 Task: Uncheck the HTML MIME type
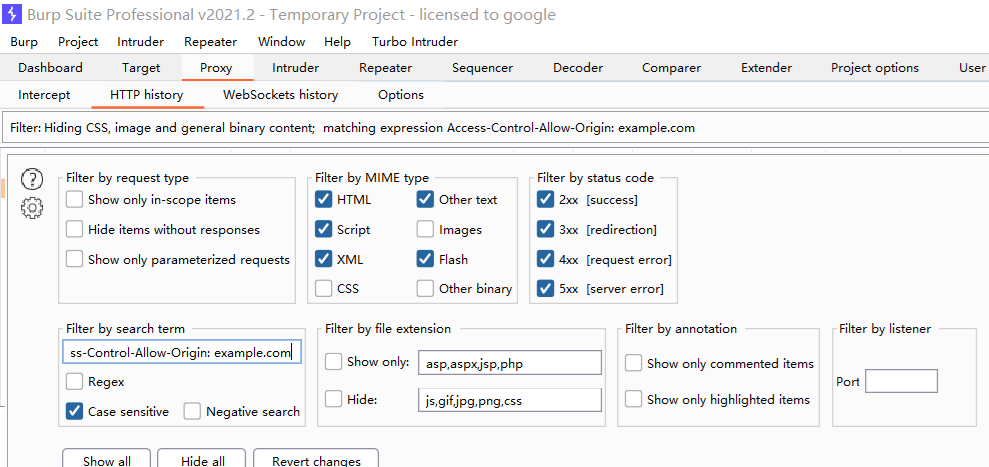(324, 199)
